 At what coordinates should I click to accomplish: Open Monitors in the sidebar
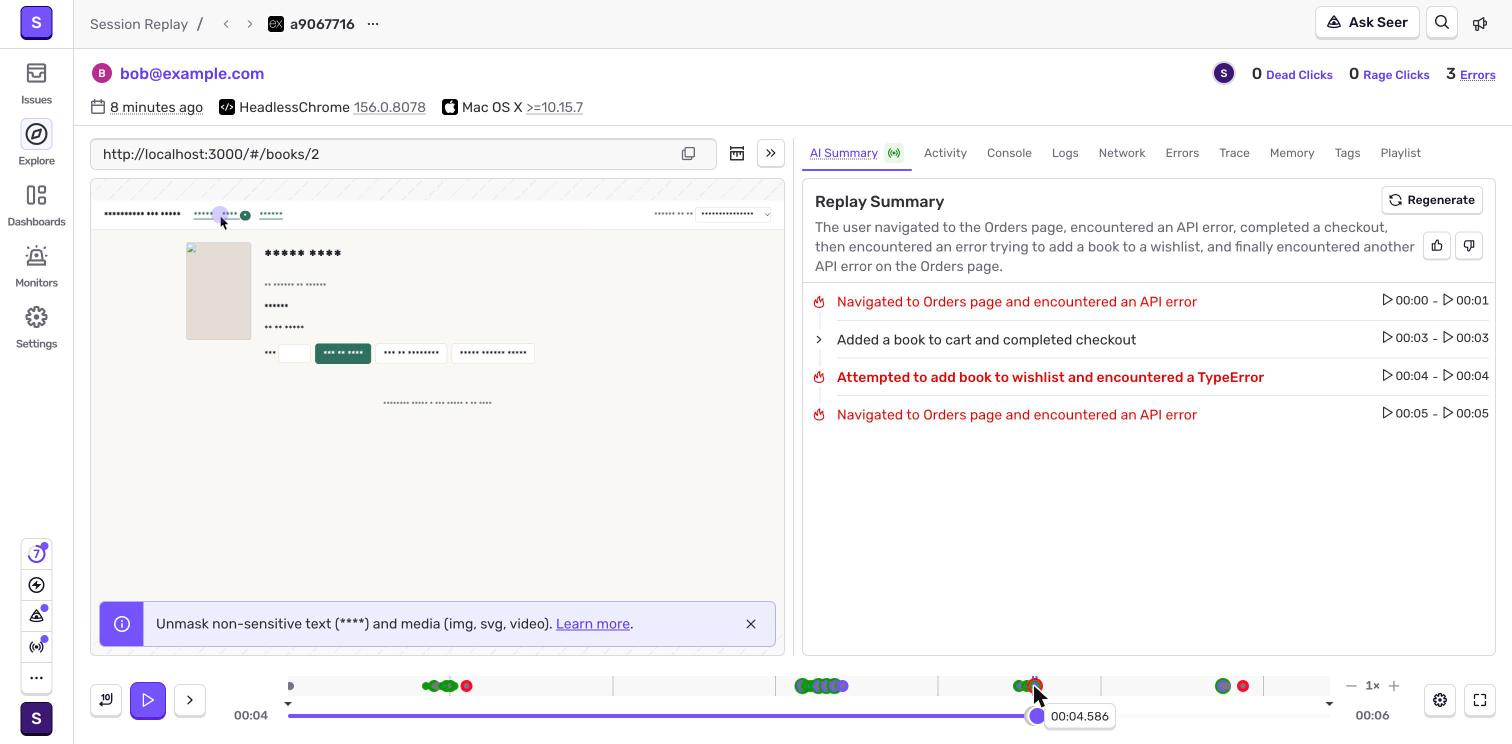pos(36,267)
